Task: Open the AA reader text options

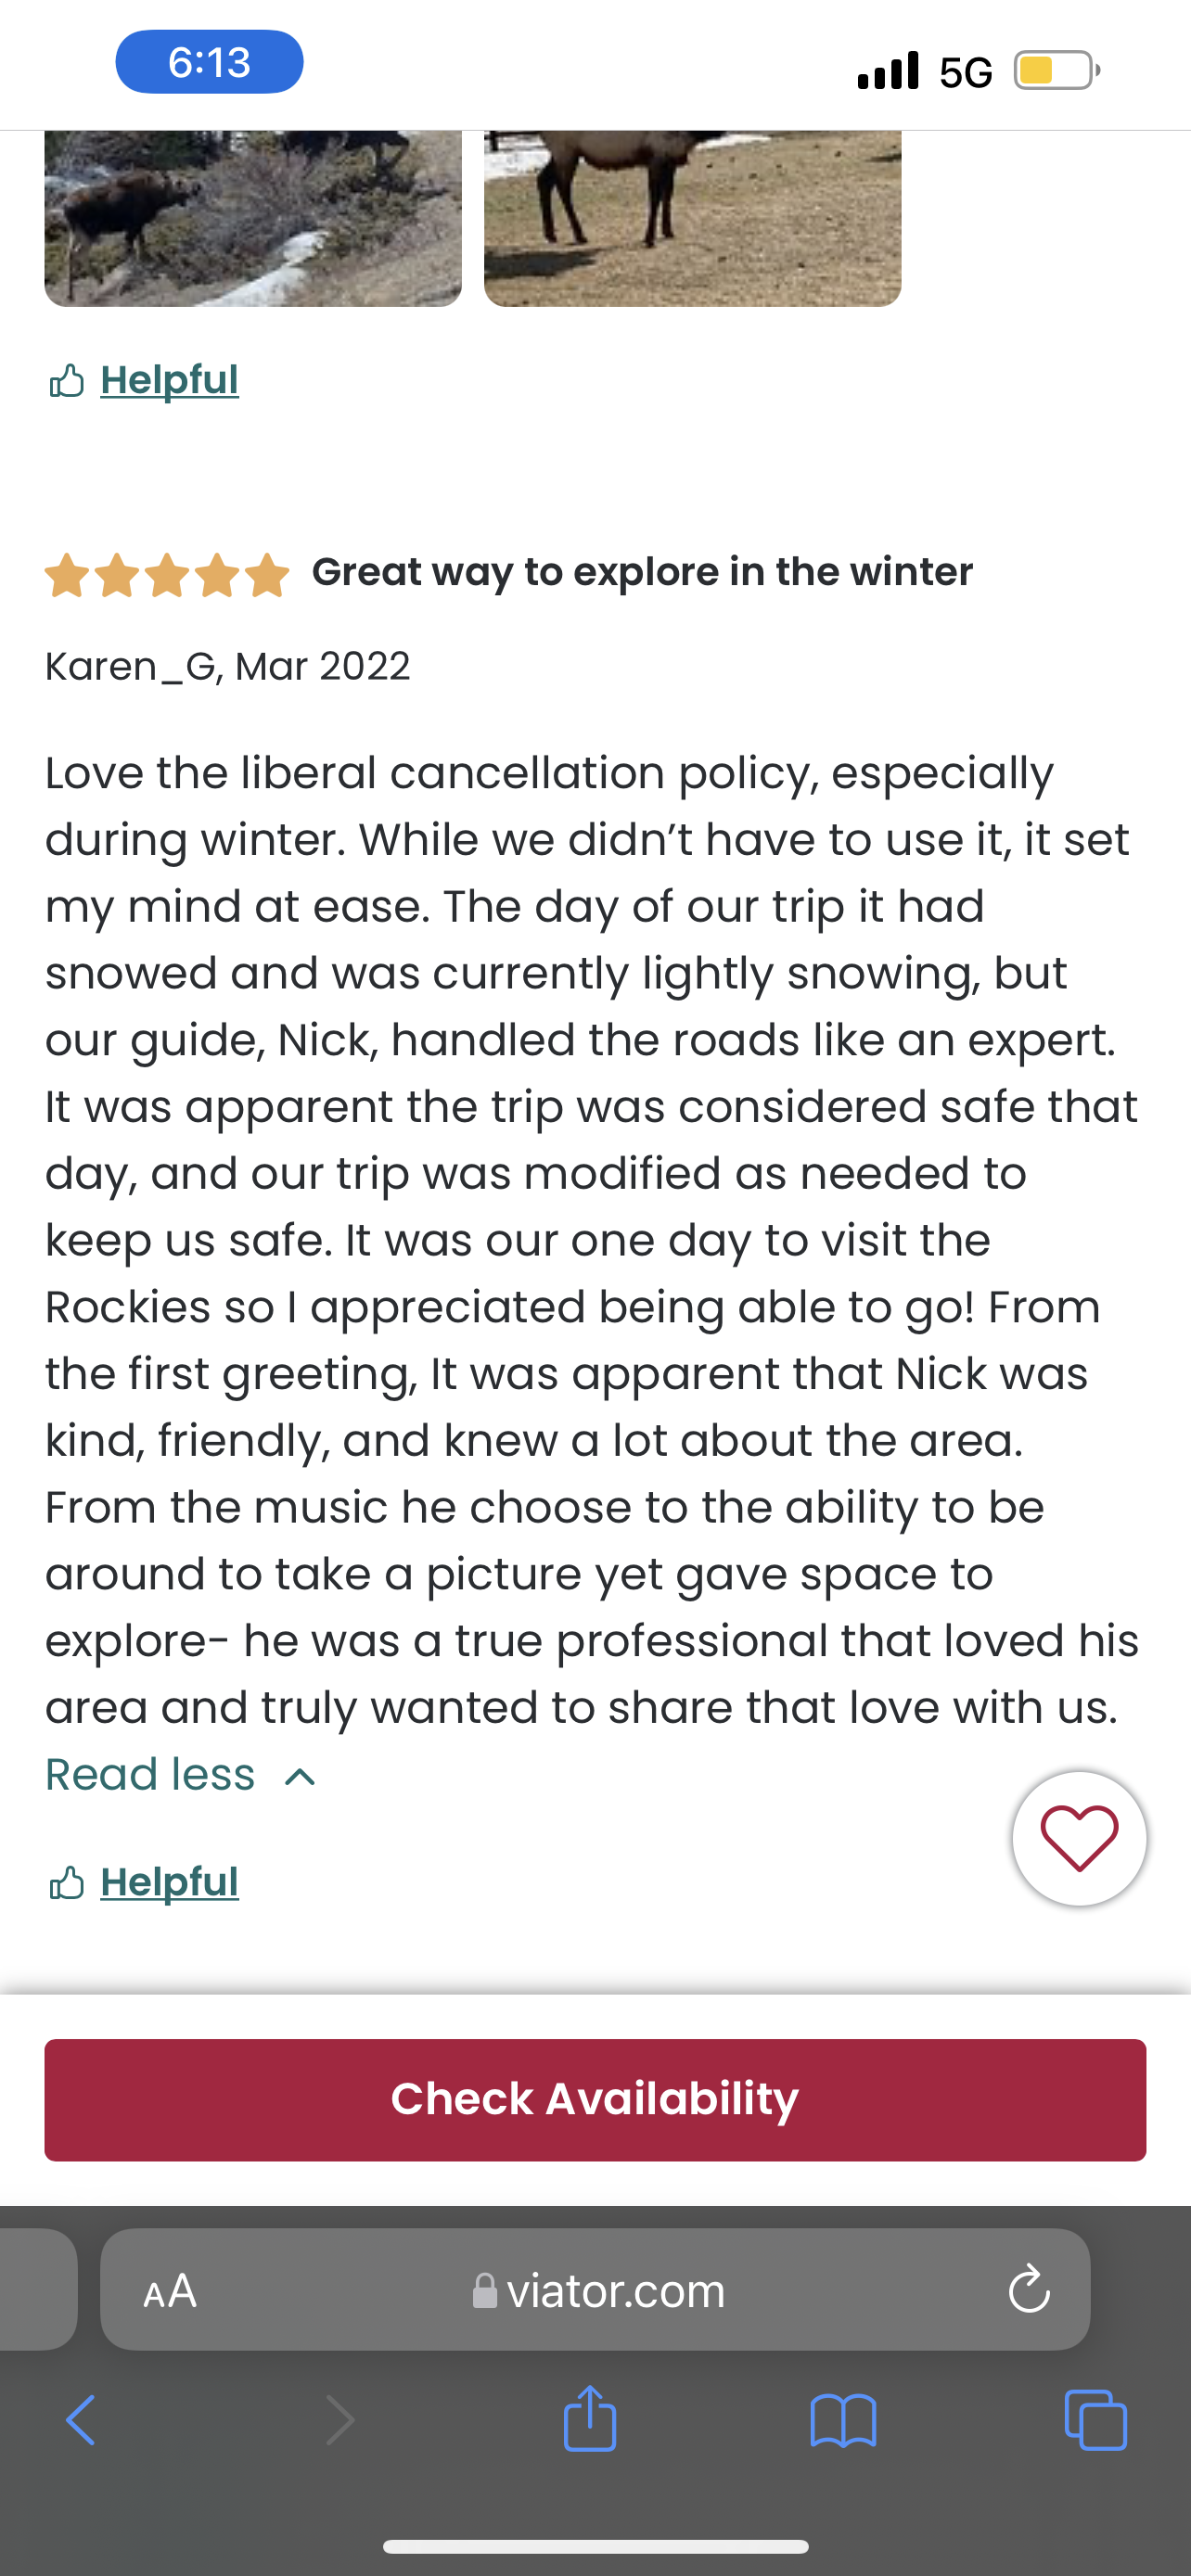Action: [x=170, y=2290]
